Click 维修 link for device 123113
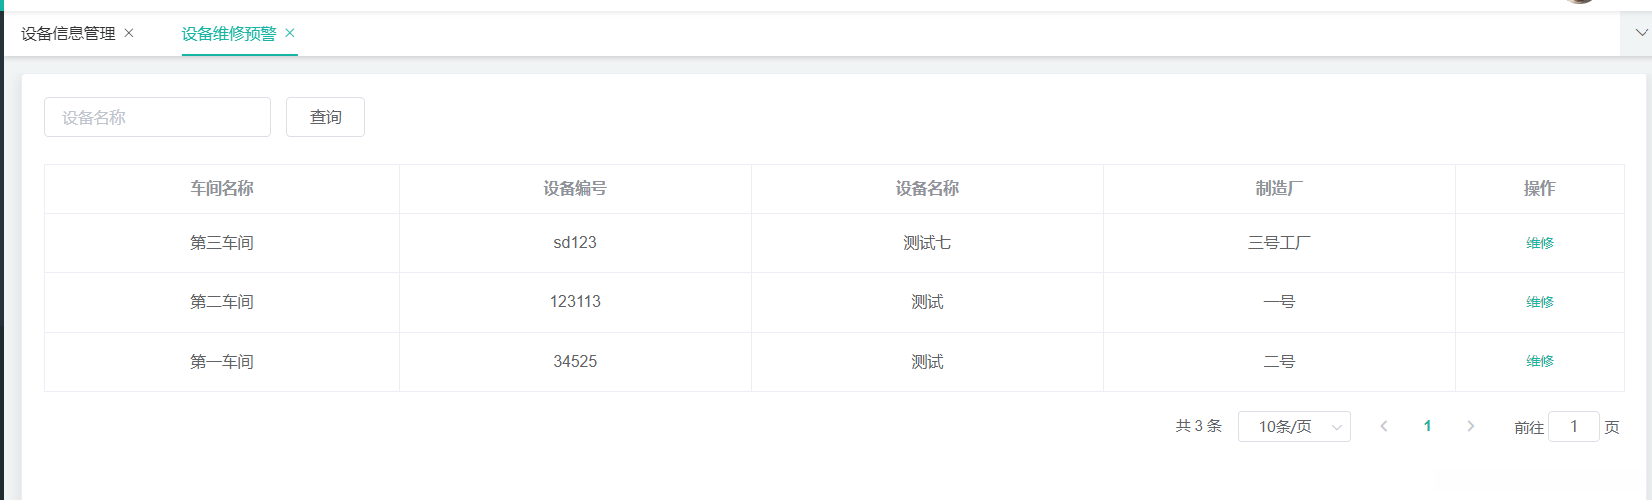Screen dimensions: 1652x500 click(x=1539, y=302)
